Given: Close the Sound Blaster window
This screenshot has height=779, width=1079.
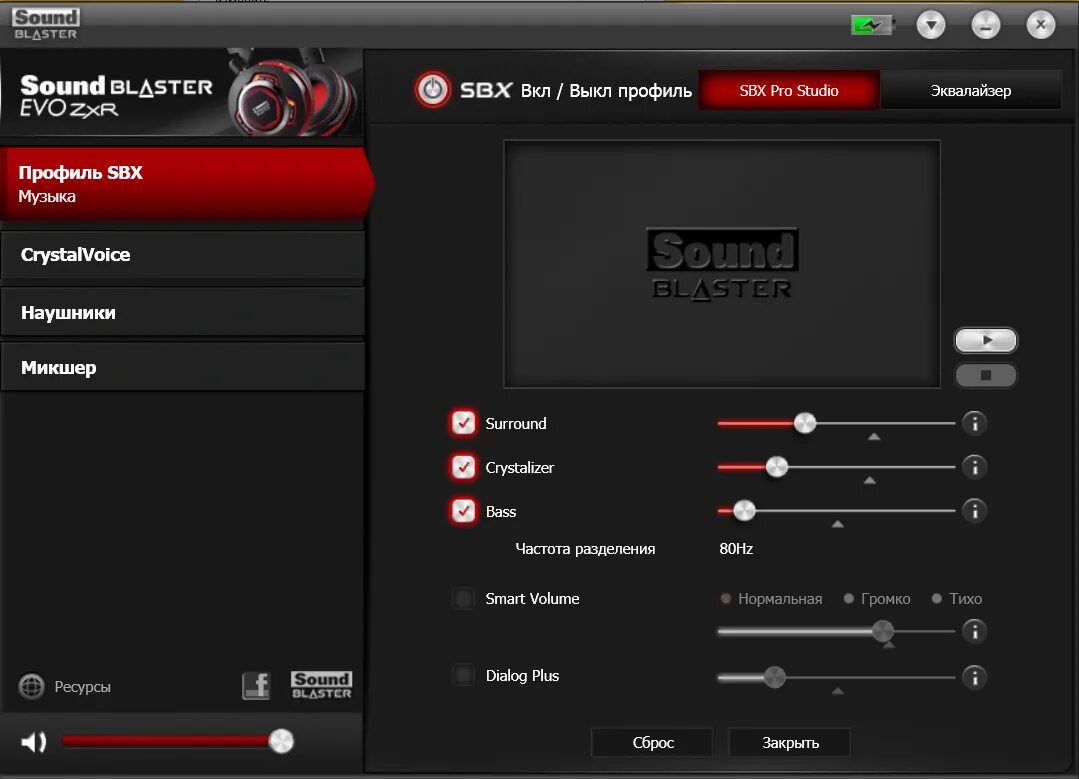Looking at the screenshot, I should tap(1040, 25).
